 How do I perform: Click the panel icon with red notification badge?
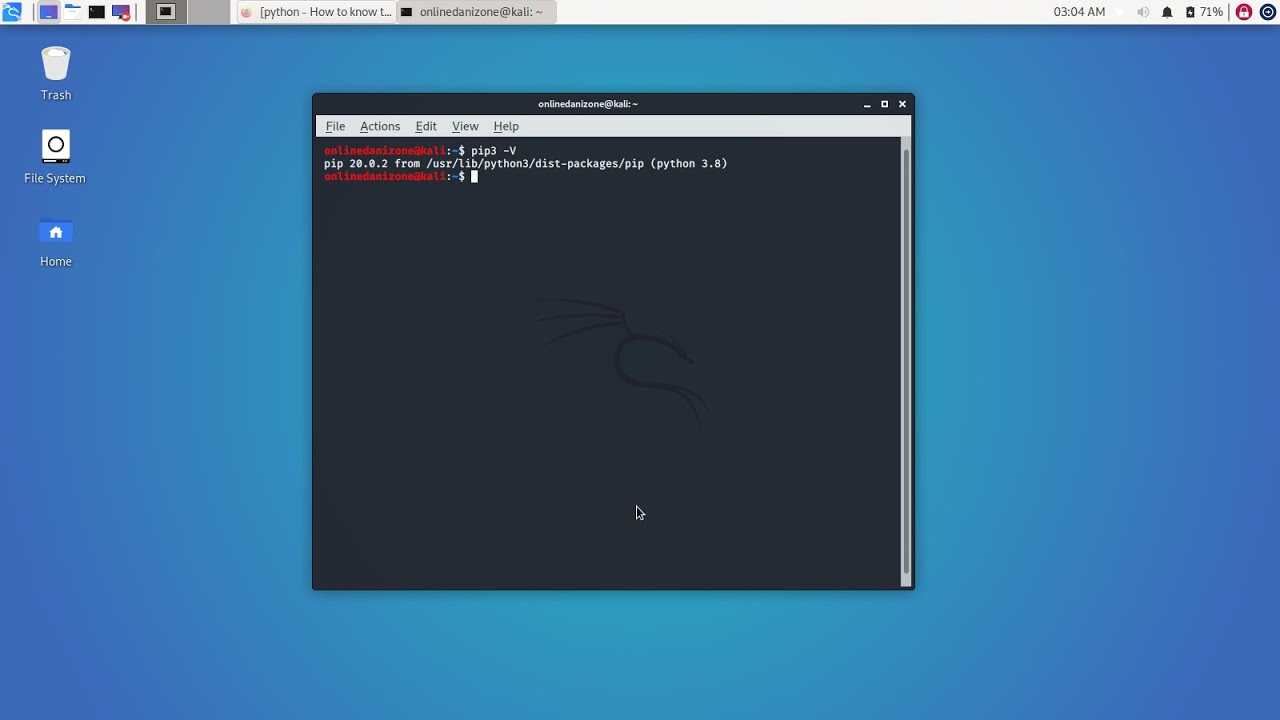pyautogui.click(x=120, y=11)
